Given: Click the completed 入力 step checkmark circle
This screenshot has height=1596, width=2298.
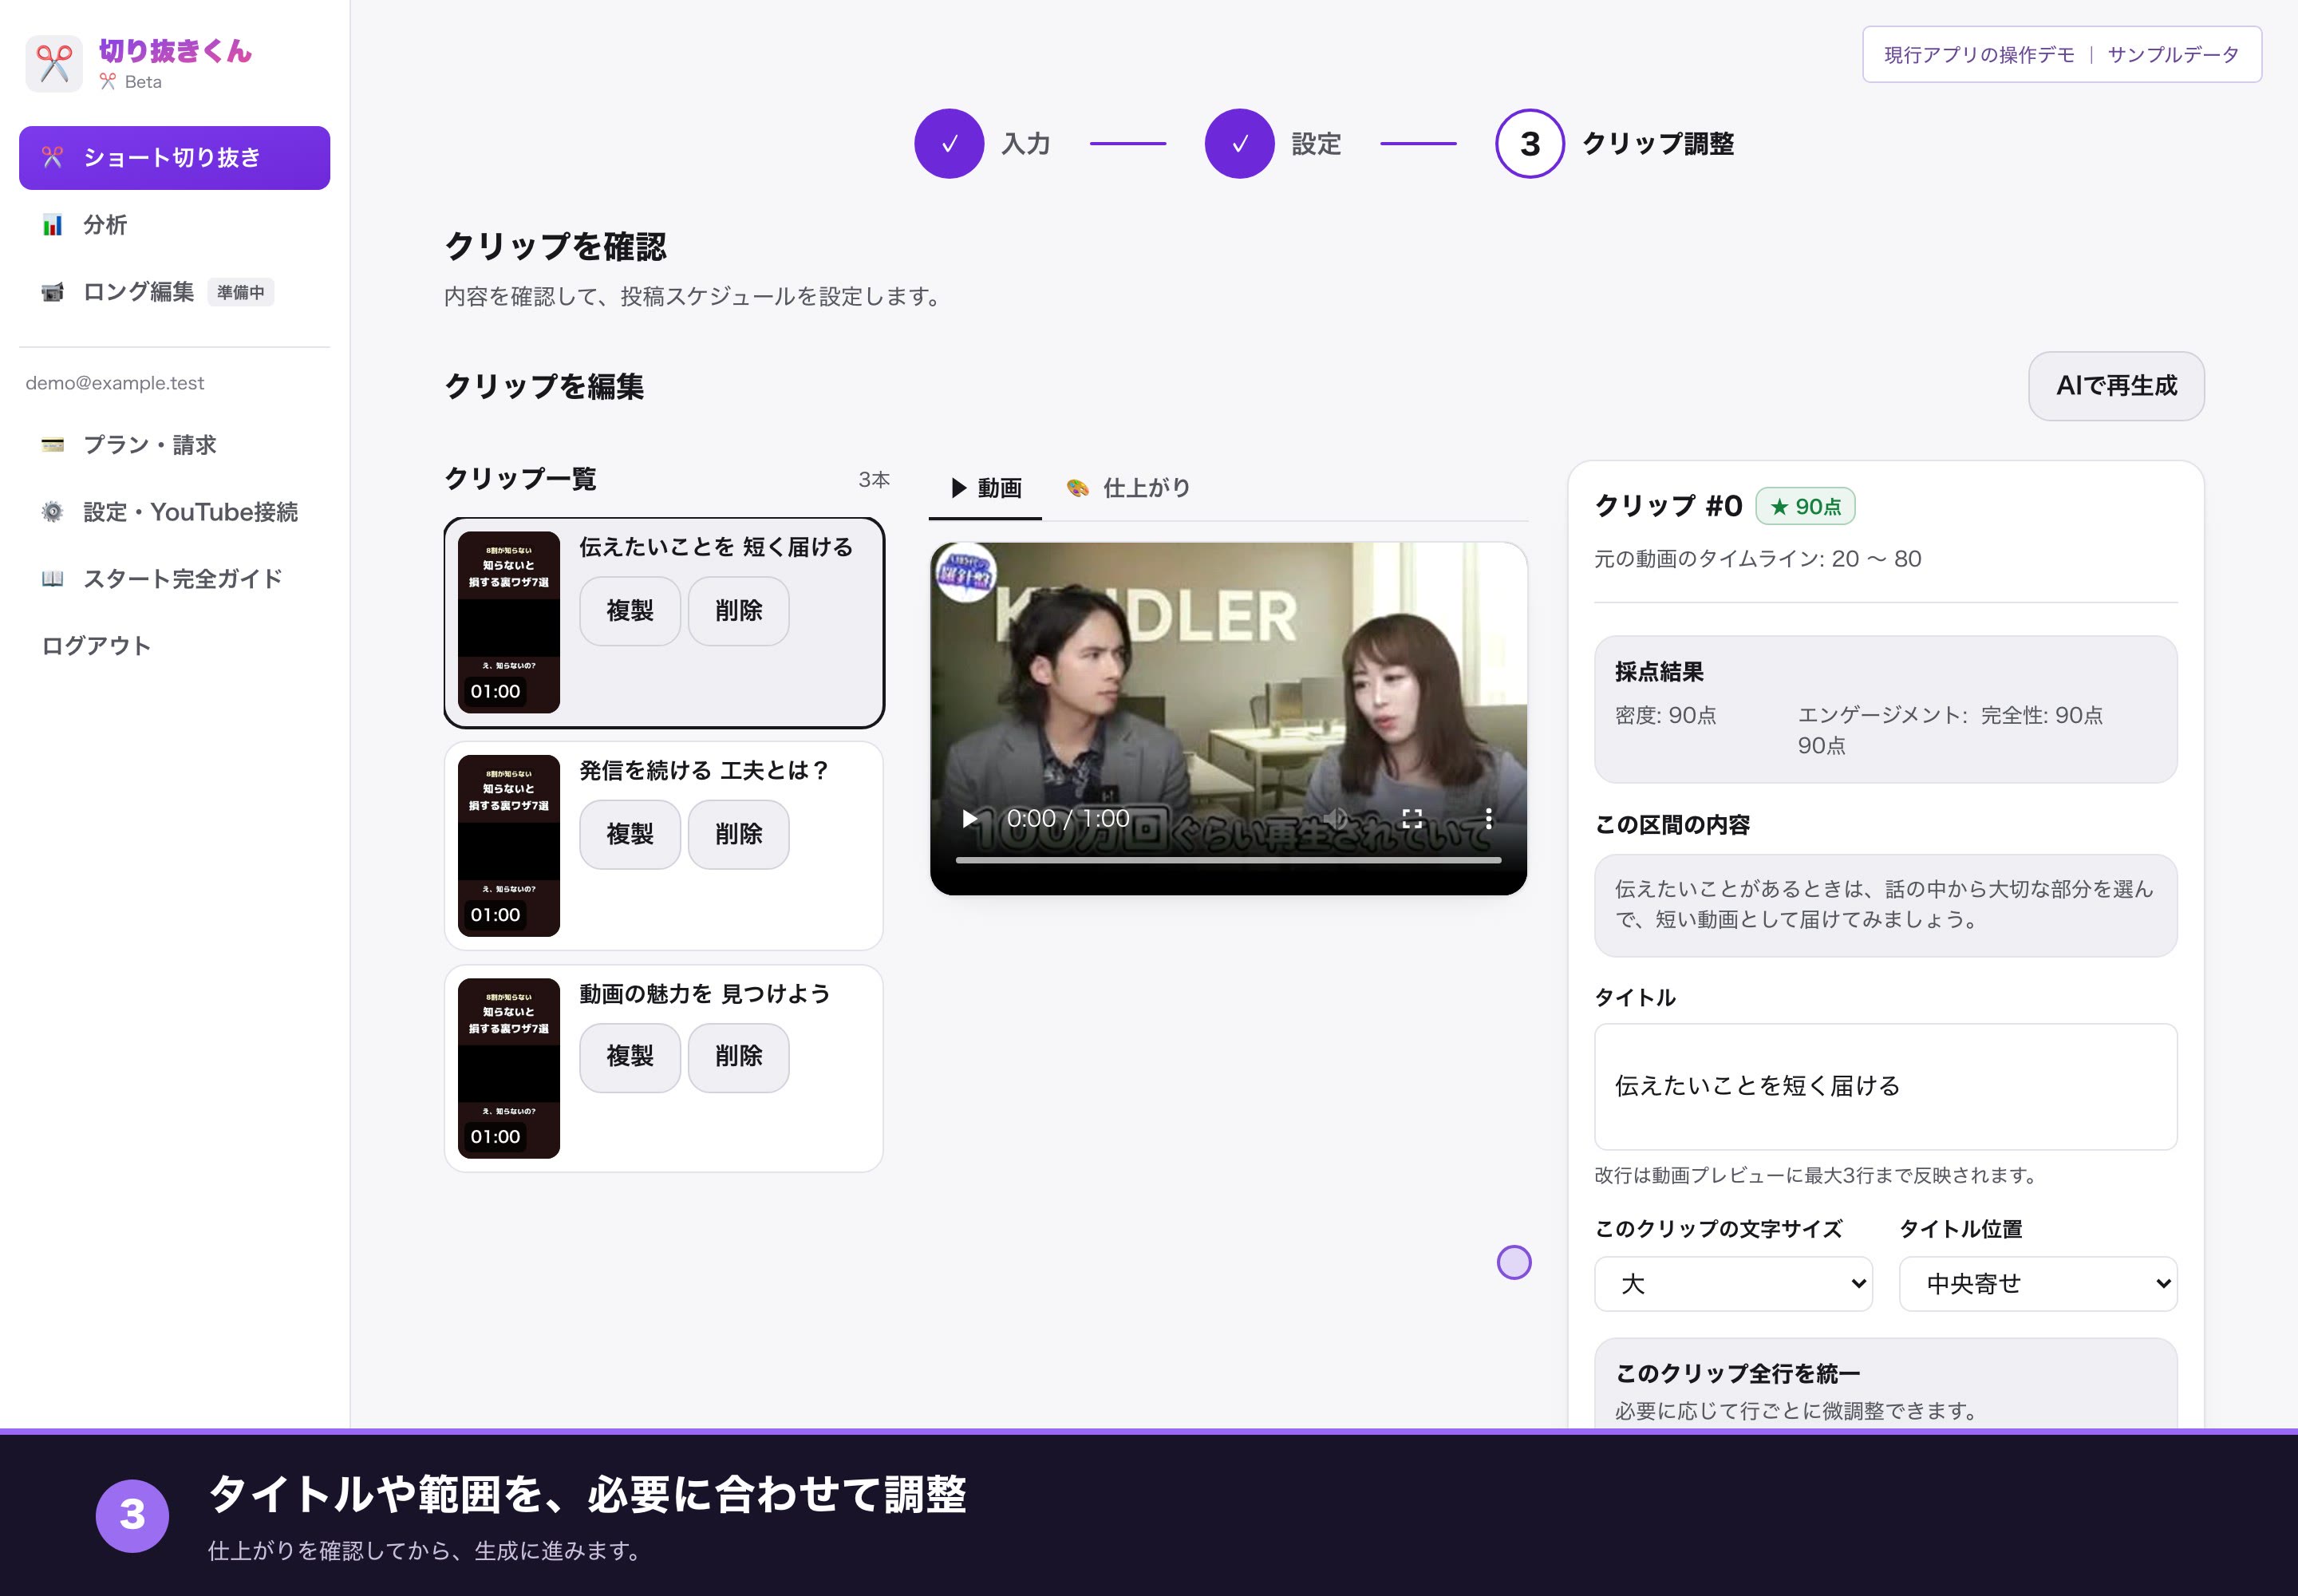Looking at the screenshot, I should point(949,144).
